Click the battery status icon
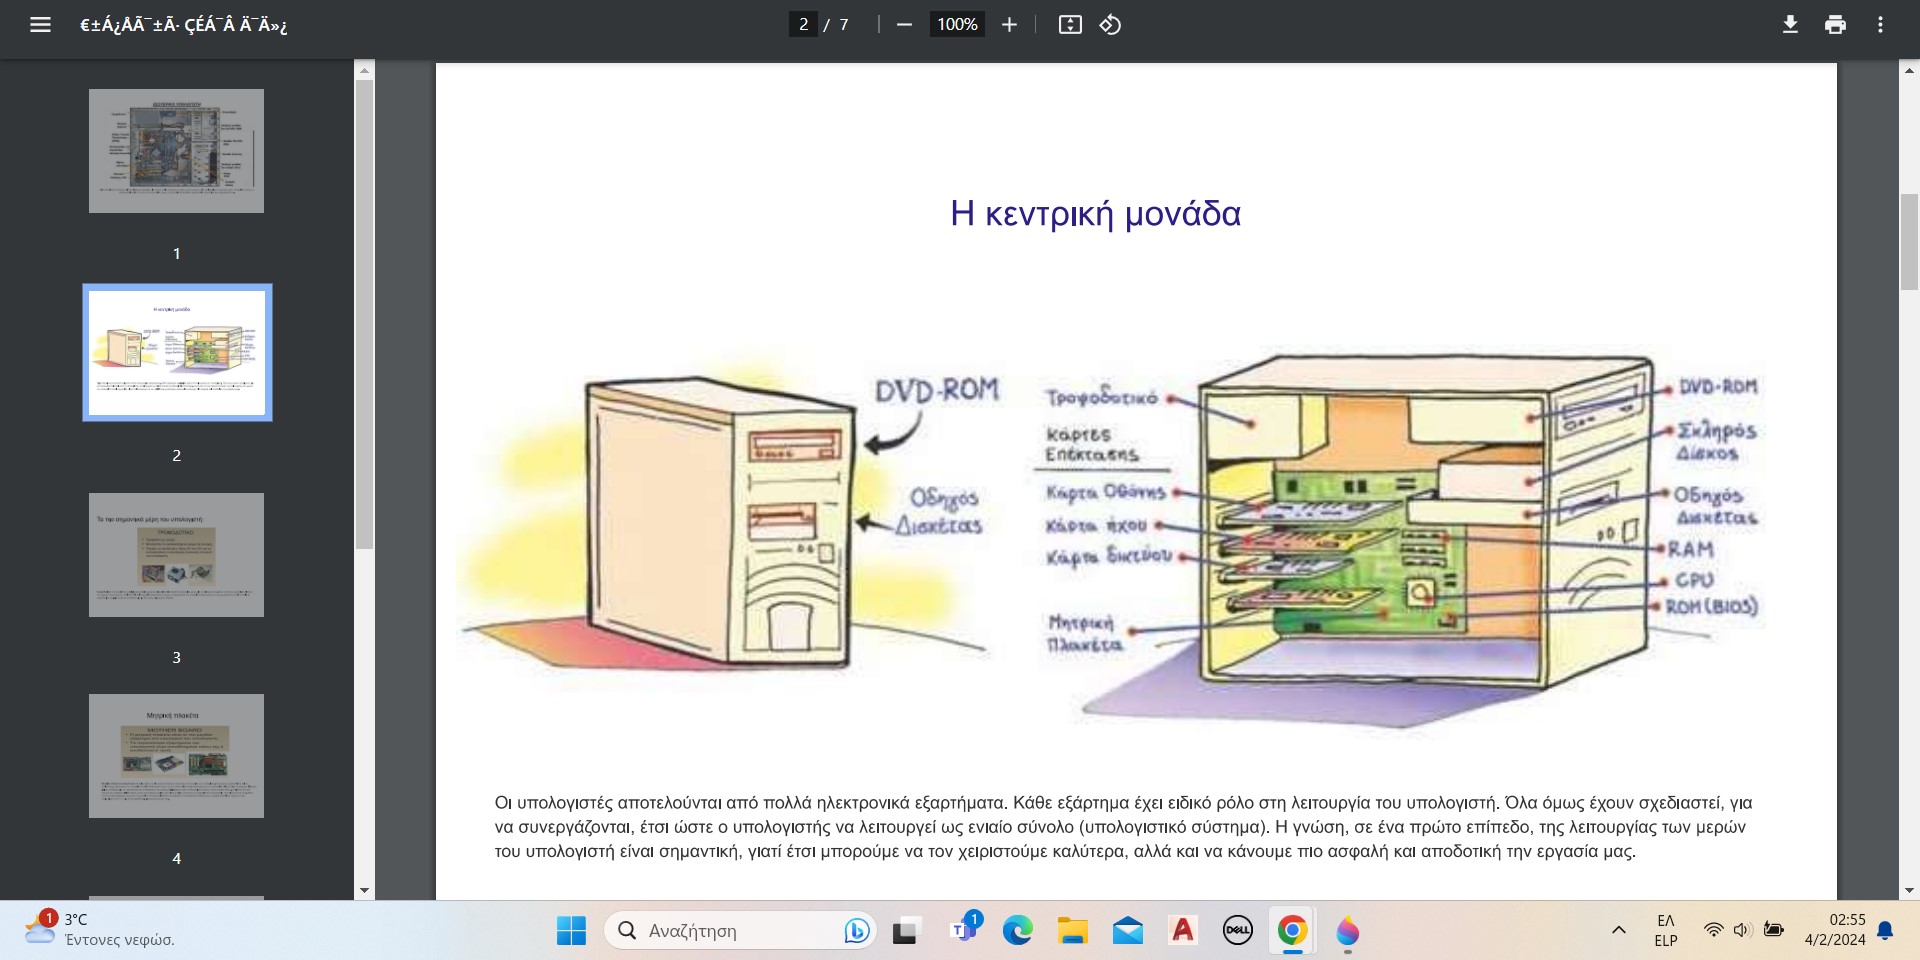Image resolution: width=1920 pixels, height=960 pixels. coord(1774,931)
